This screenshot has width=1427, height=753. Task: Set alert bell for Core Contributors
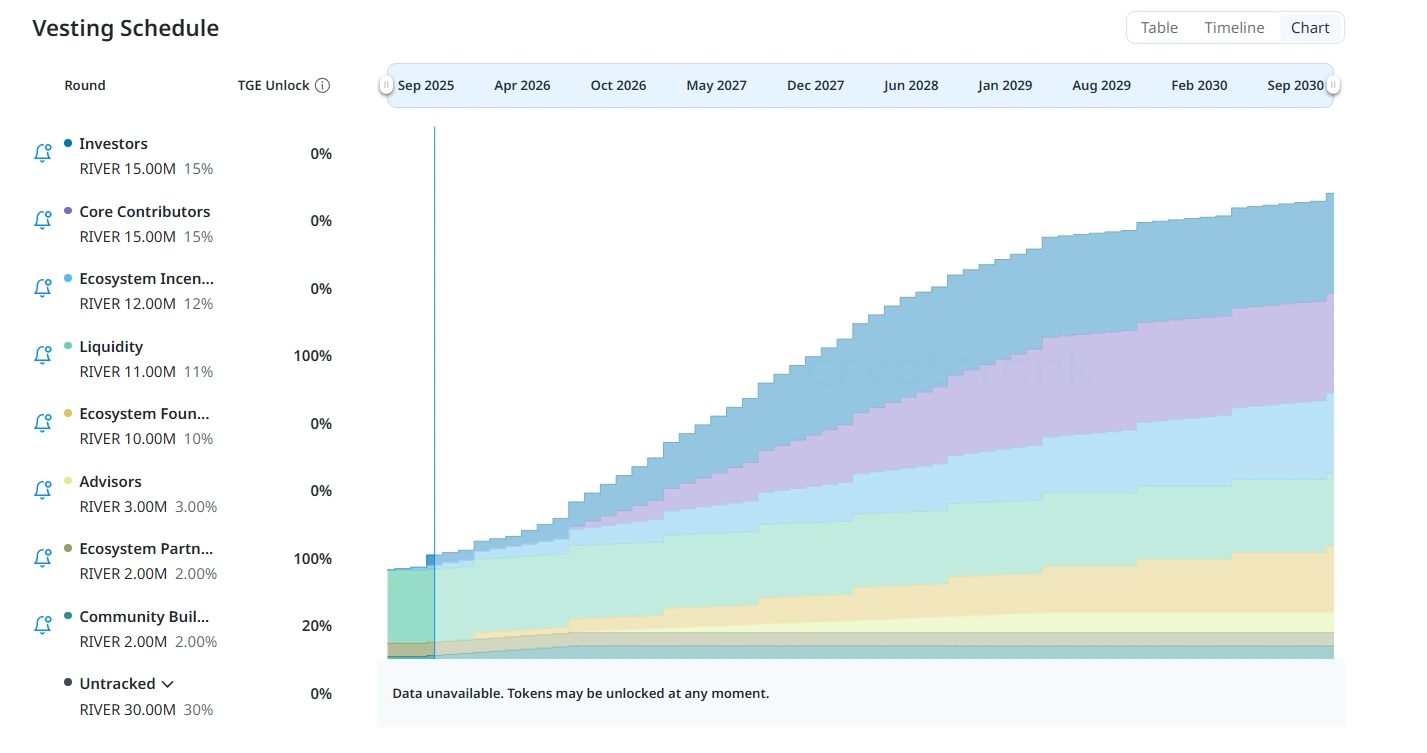click(42, 221)
